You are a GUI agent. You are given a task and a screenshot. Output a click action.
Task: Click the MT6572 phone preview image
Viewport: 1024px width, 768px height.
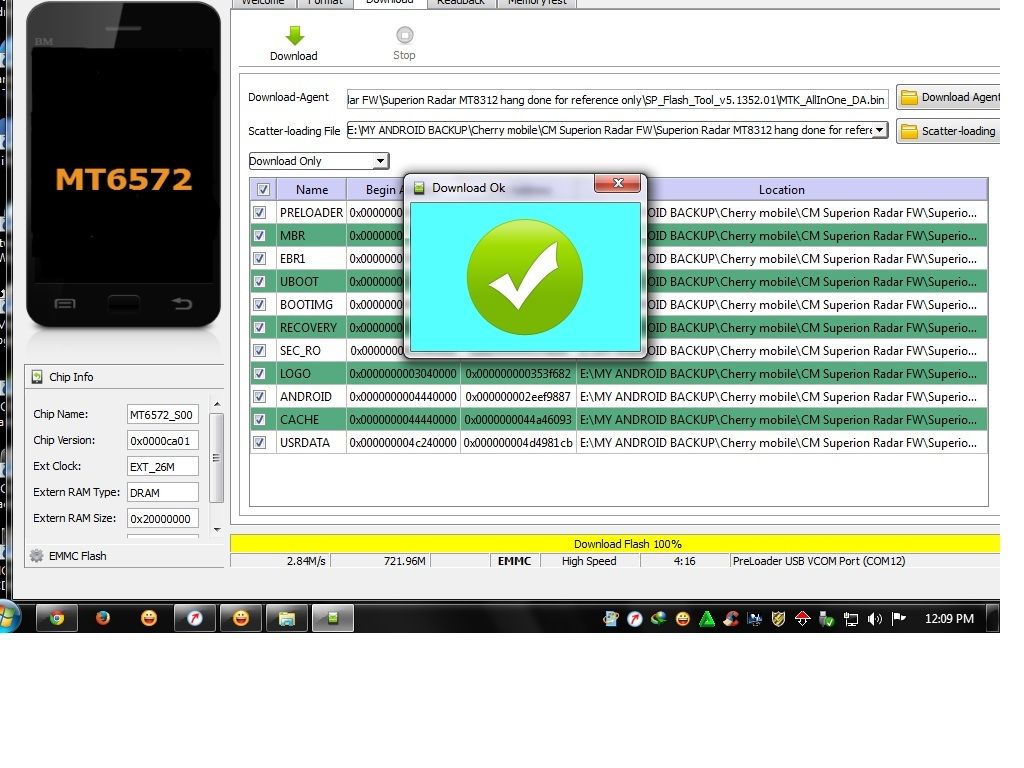123,164
